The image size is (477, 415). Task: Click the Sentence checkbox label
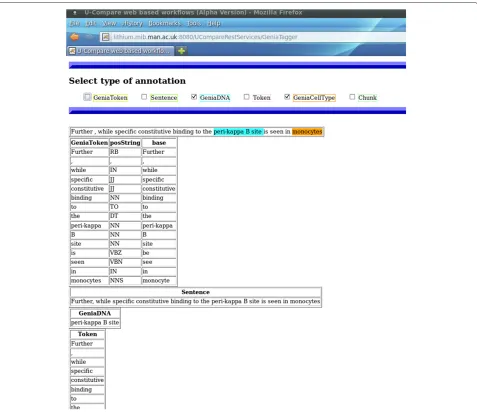tap(164, 98)
